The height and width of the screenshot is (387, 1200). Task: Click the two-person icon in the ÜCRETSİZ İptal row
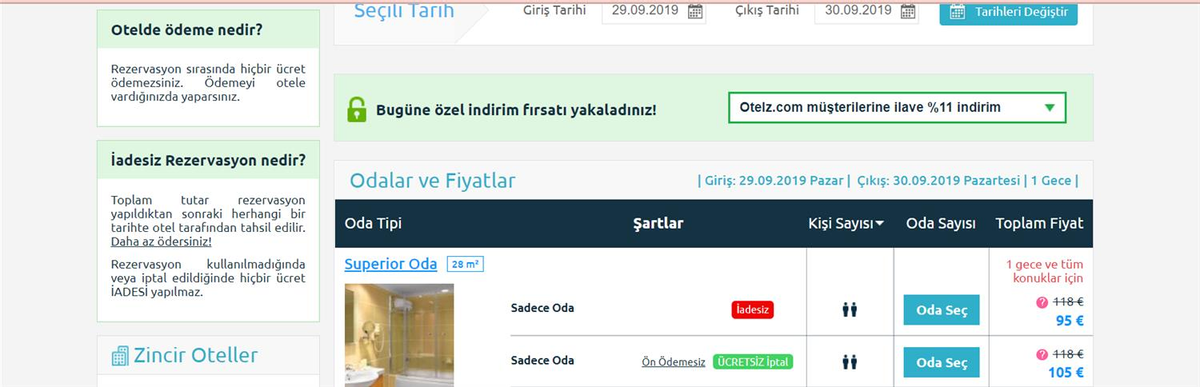[850, 361]
